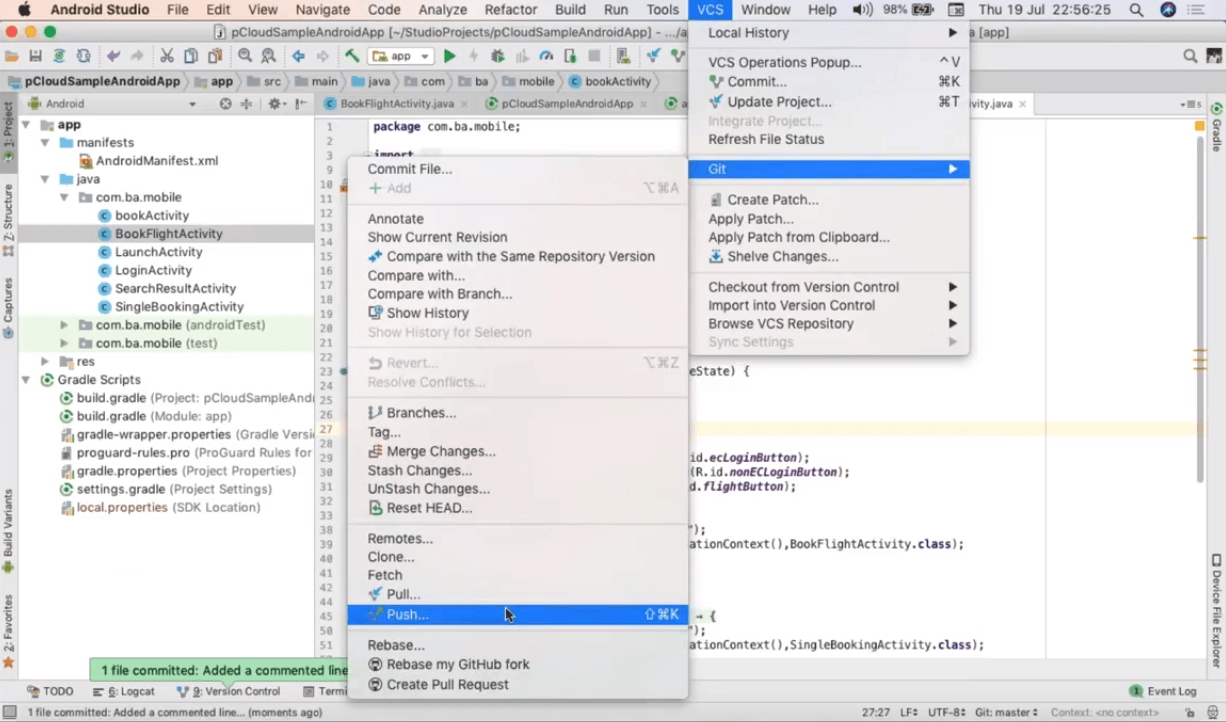Select Branches... in Git submenu
Viewport: 1226px width, 722px height.
point(518,413)
